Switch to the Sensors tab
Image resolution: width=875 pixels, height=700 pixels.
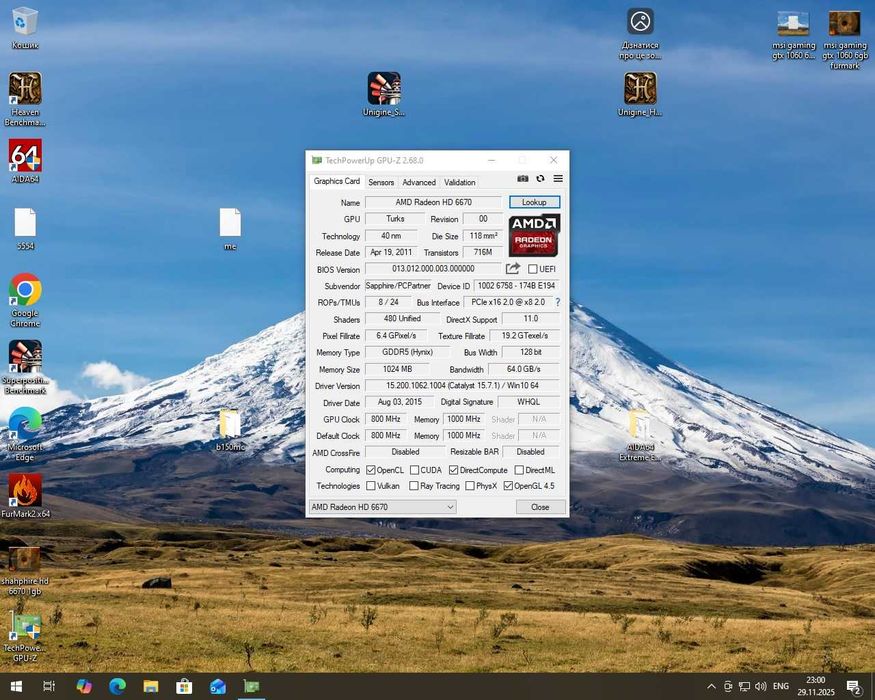(381, 182)
